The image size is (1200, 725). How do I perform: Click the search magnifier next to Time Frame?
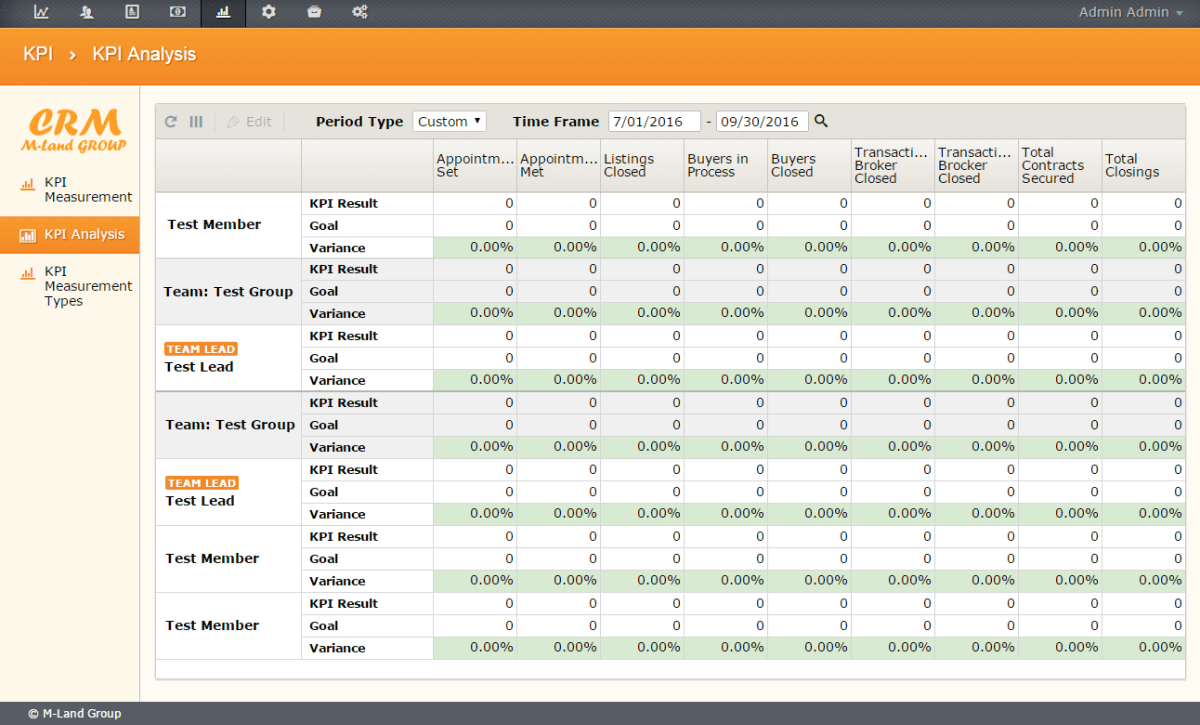pyautogui.click(x=821, y=121)
